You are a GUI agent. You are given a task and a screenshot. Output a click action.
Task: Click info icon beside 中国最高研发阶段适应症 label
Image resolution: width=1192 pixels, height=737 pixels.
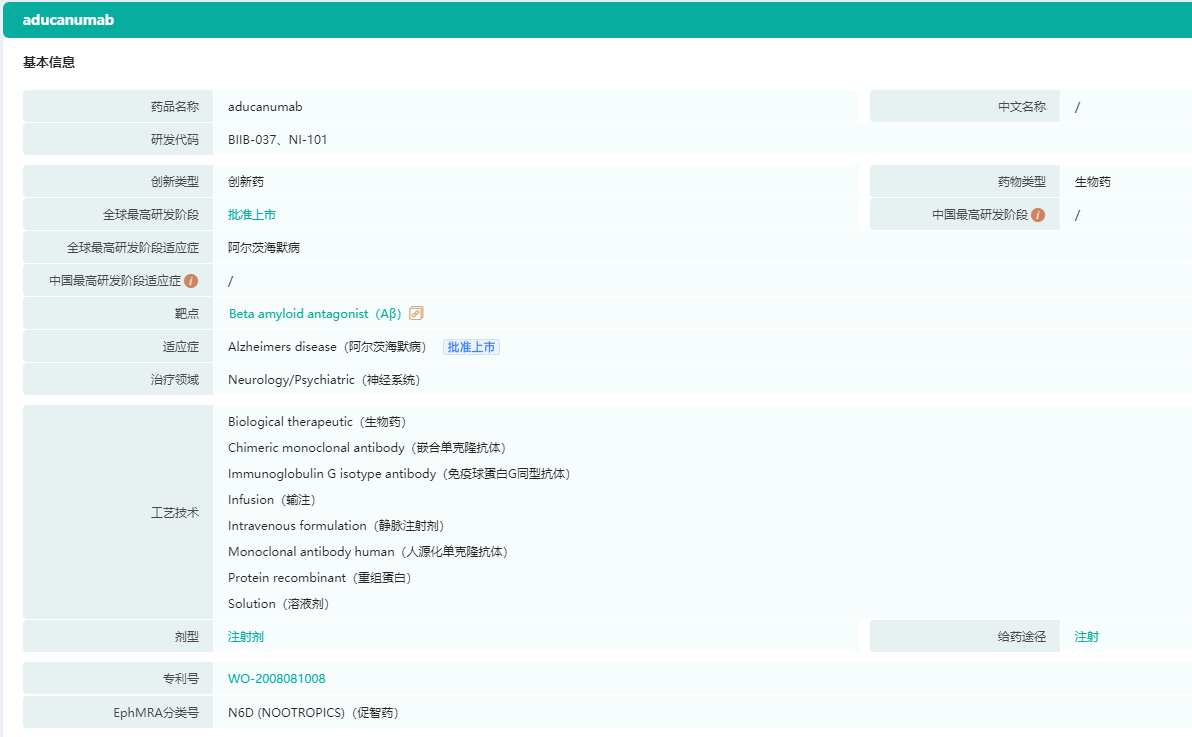pyautogui.click(x=191, y=281)
